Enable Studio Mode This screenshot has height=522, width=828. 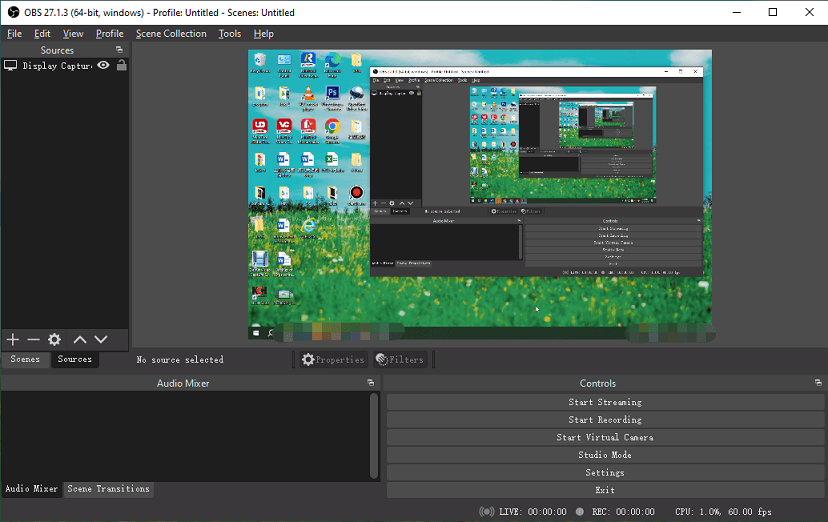click(605, 455)
